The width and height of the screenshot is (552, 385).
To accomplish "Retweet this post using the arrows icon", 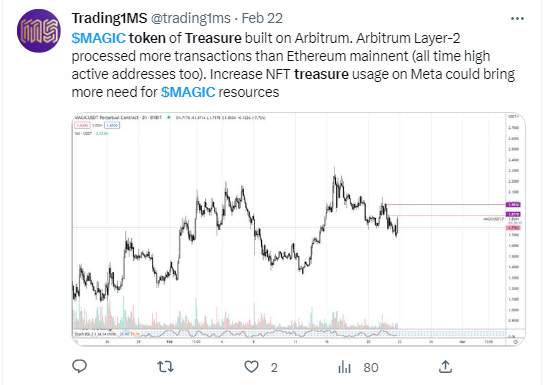I will 165,367.
